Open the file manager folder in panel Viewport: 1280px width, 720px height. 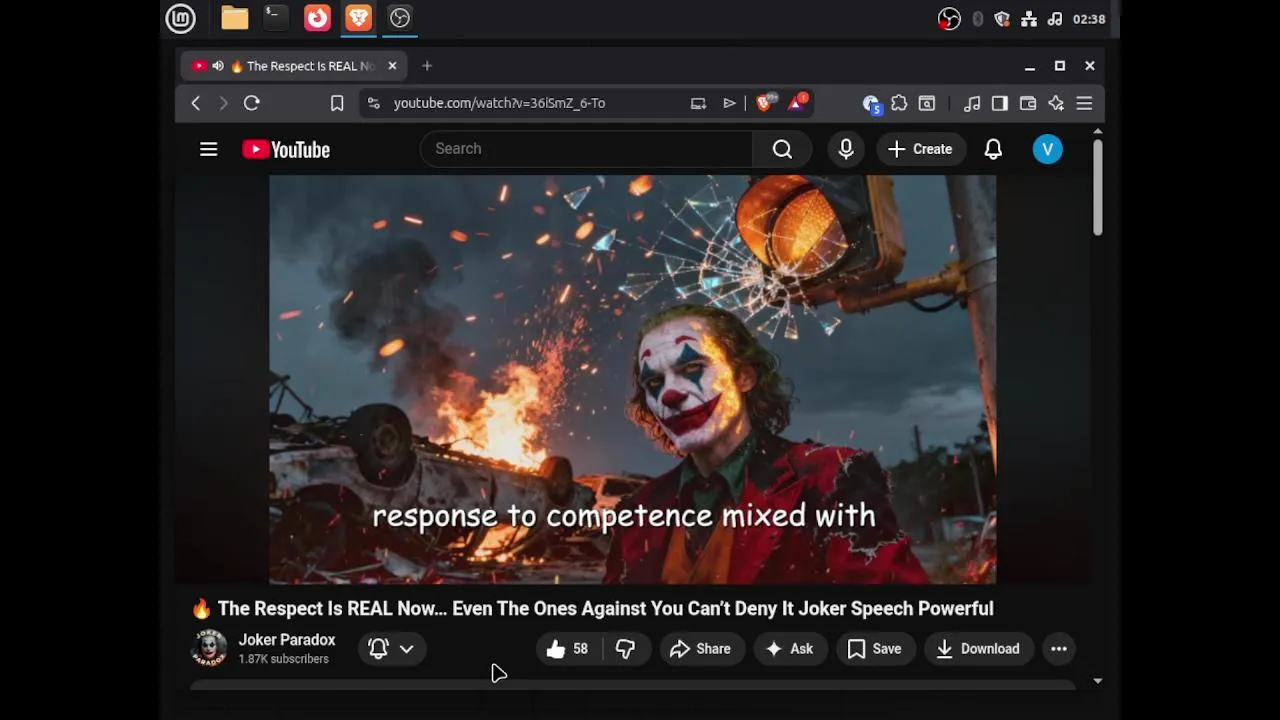click(x=235, y=18)
